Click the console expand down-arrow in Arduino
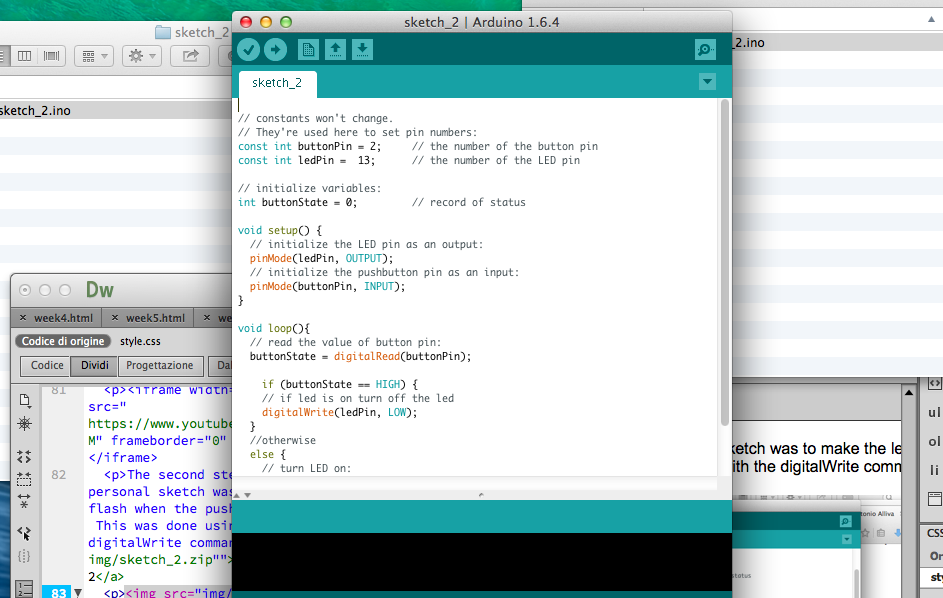 pyautogui.click(x=247, y=495)
